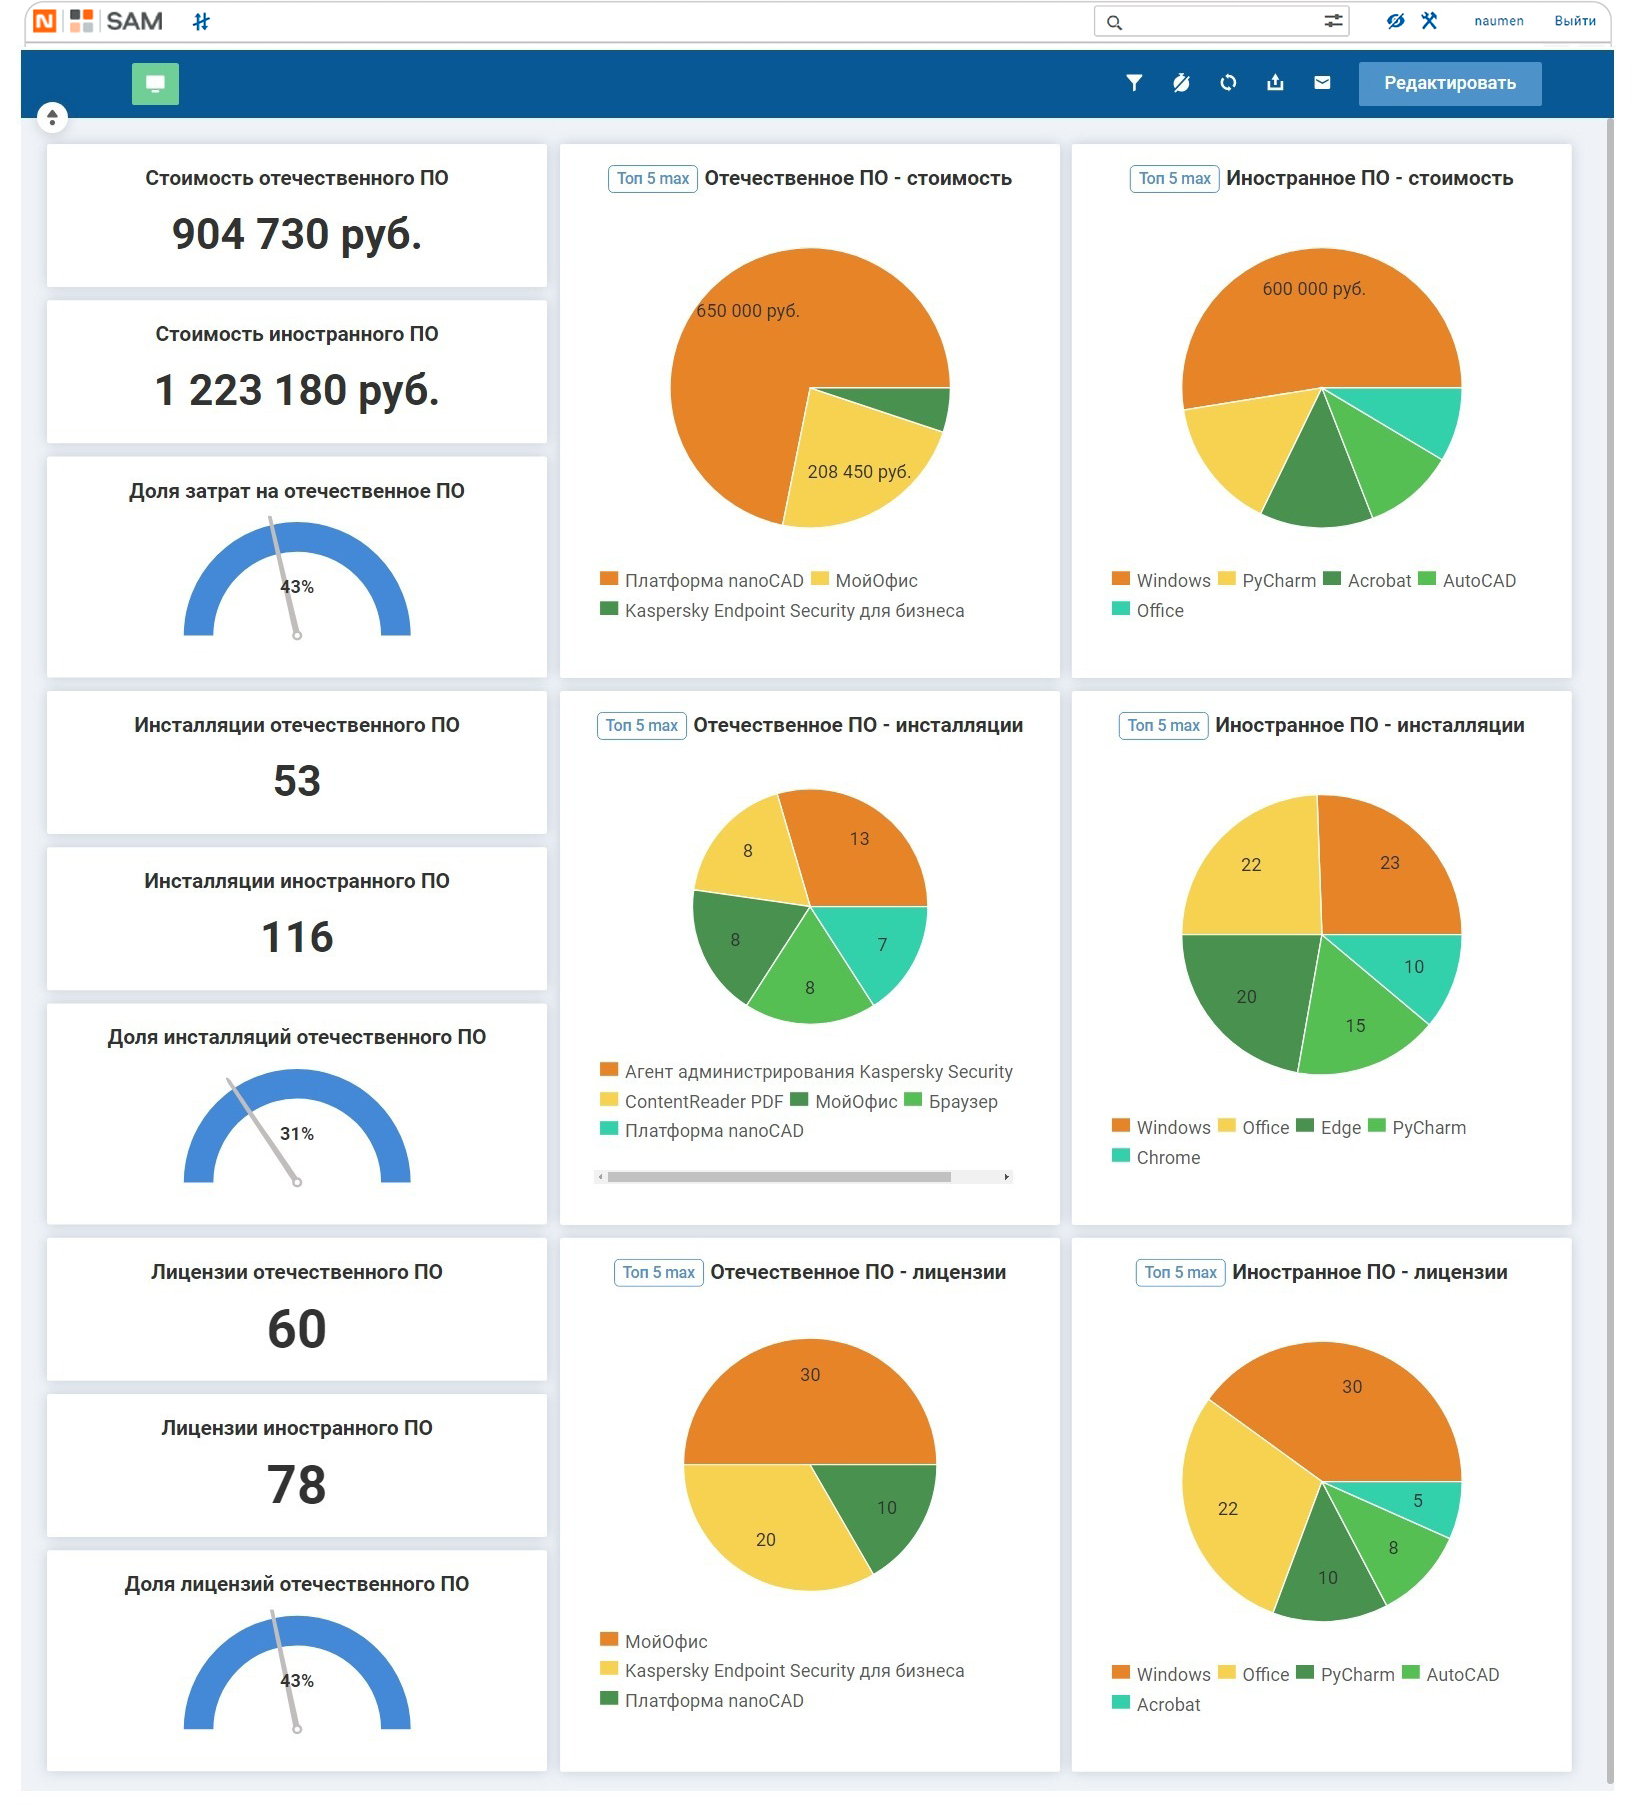Refresh dashboard with the circular arrows icon
The image size is (1635, 1812).
tap(1228, 83)
